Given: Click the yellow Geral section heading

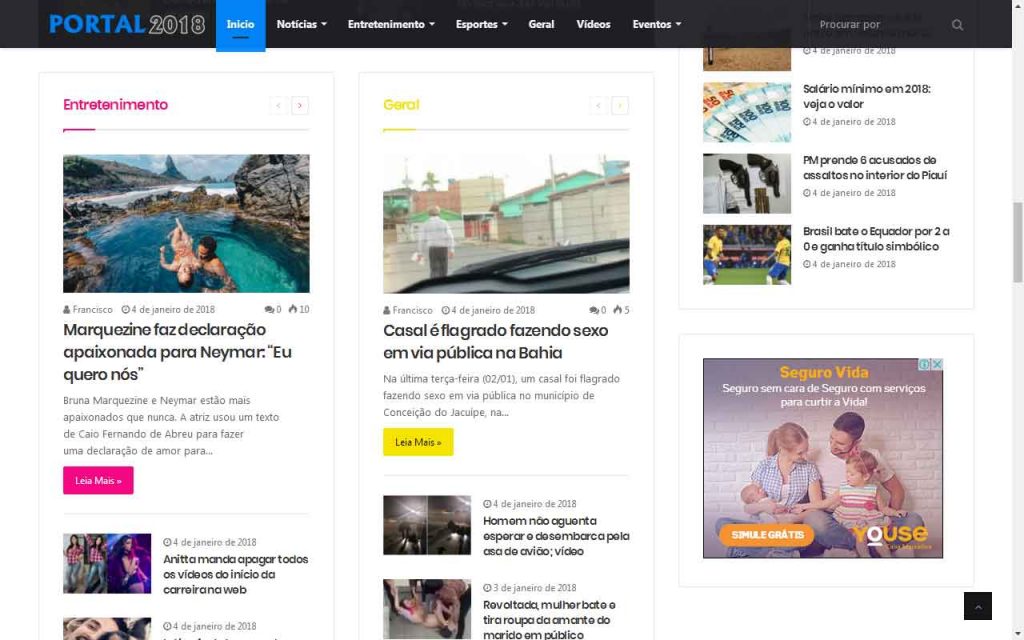Looking at the screenshot, I should point(401,104).
